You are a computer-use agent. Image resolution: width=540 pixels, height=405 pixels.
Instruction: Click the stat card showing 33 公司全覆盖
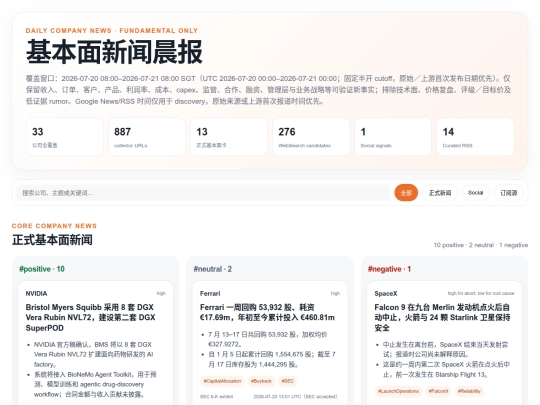[x=64, y=137]
